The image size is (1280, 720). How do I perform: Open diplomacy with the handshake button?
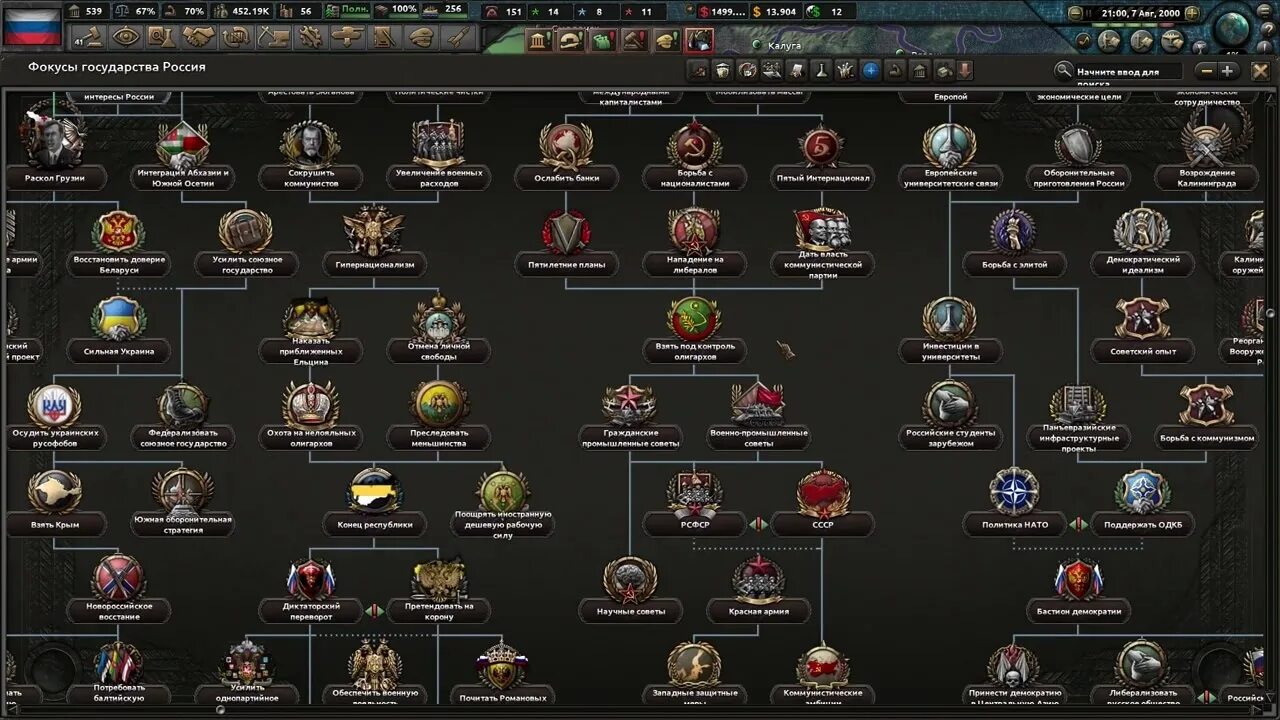[198, 37]
